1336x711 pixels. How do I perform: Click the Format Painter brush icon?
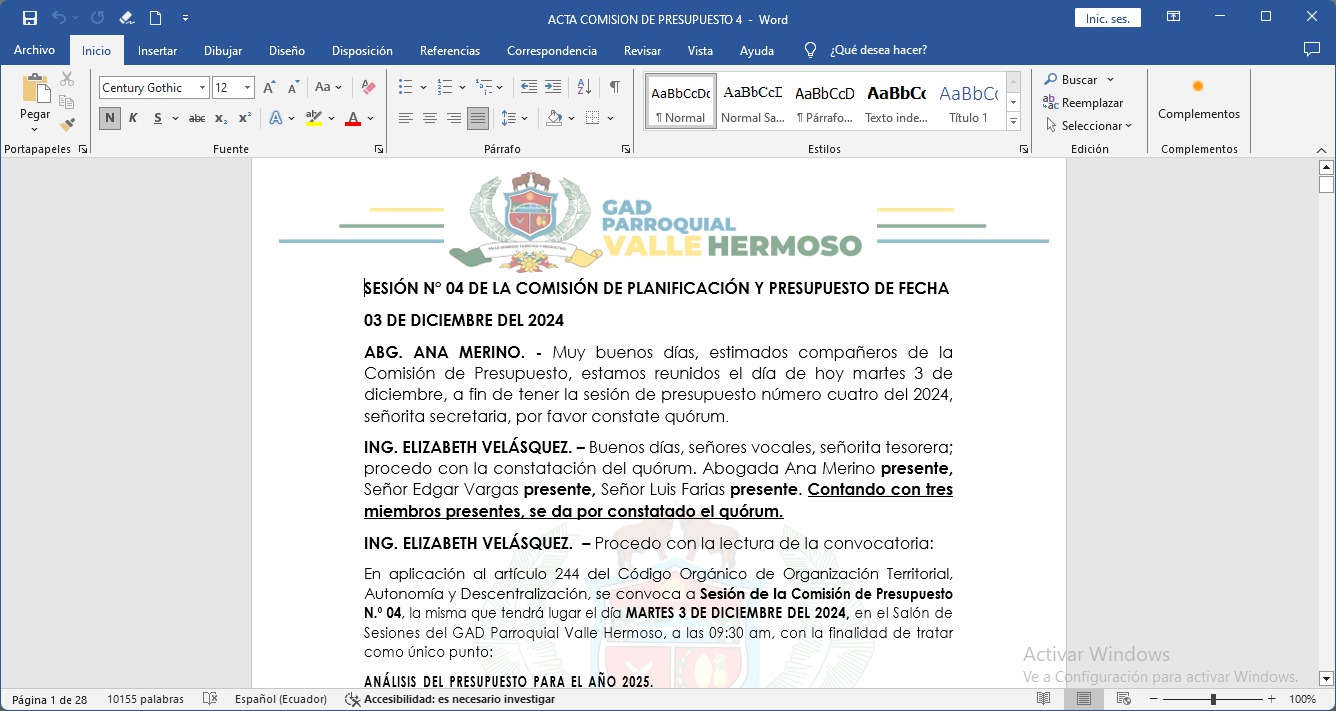(x=67, y=125)
